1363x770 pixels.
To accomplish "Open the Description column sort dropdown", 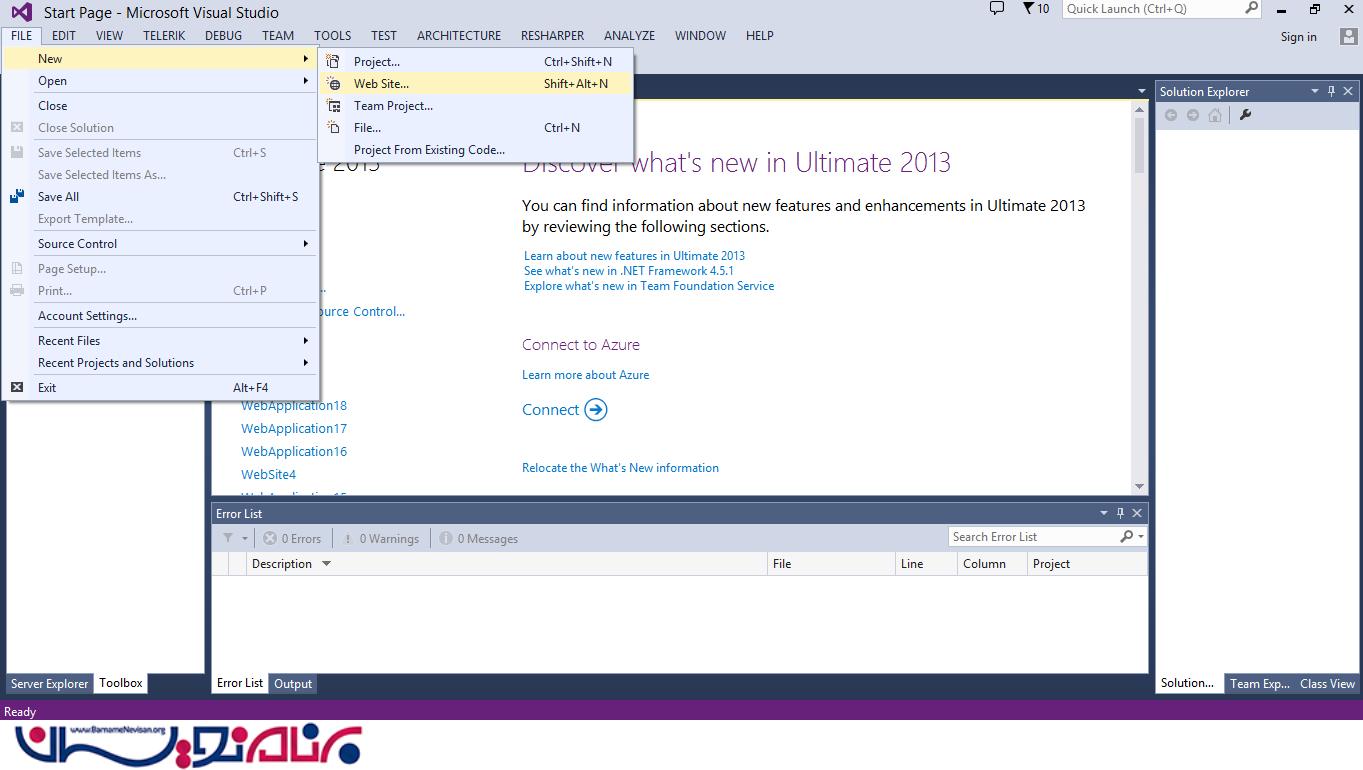I will 326,564.
